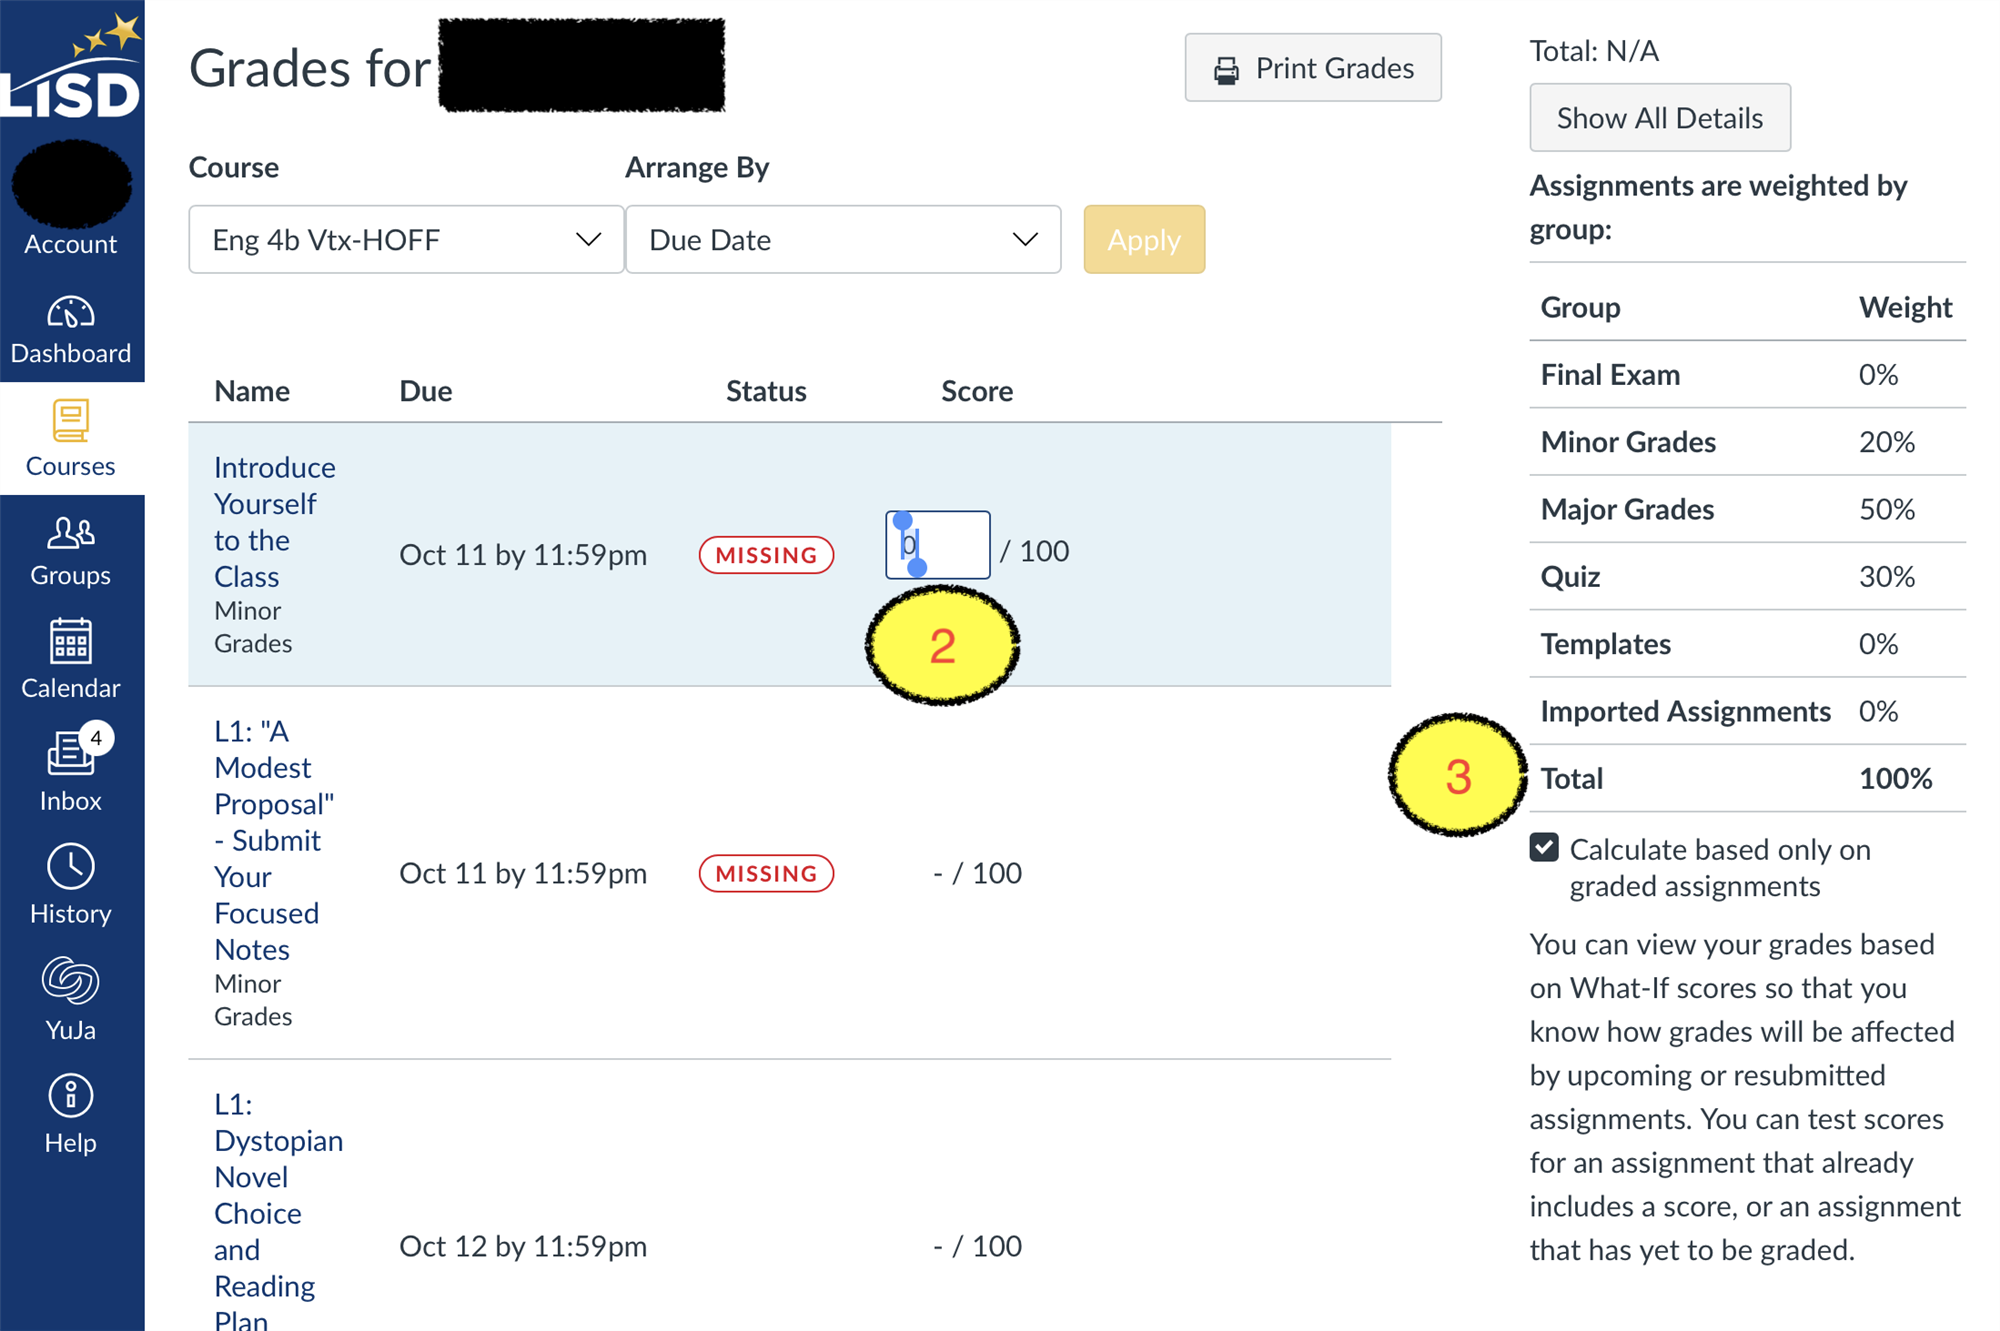Click the 'Status' column header
The width and height of the screenshot is (2000, 1331).
[766, 391]
